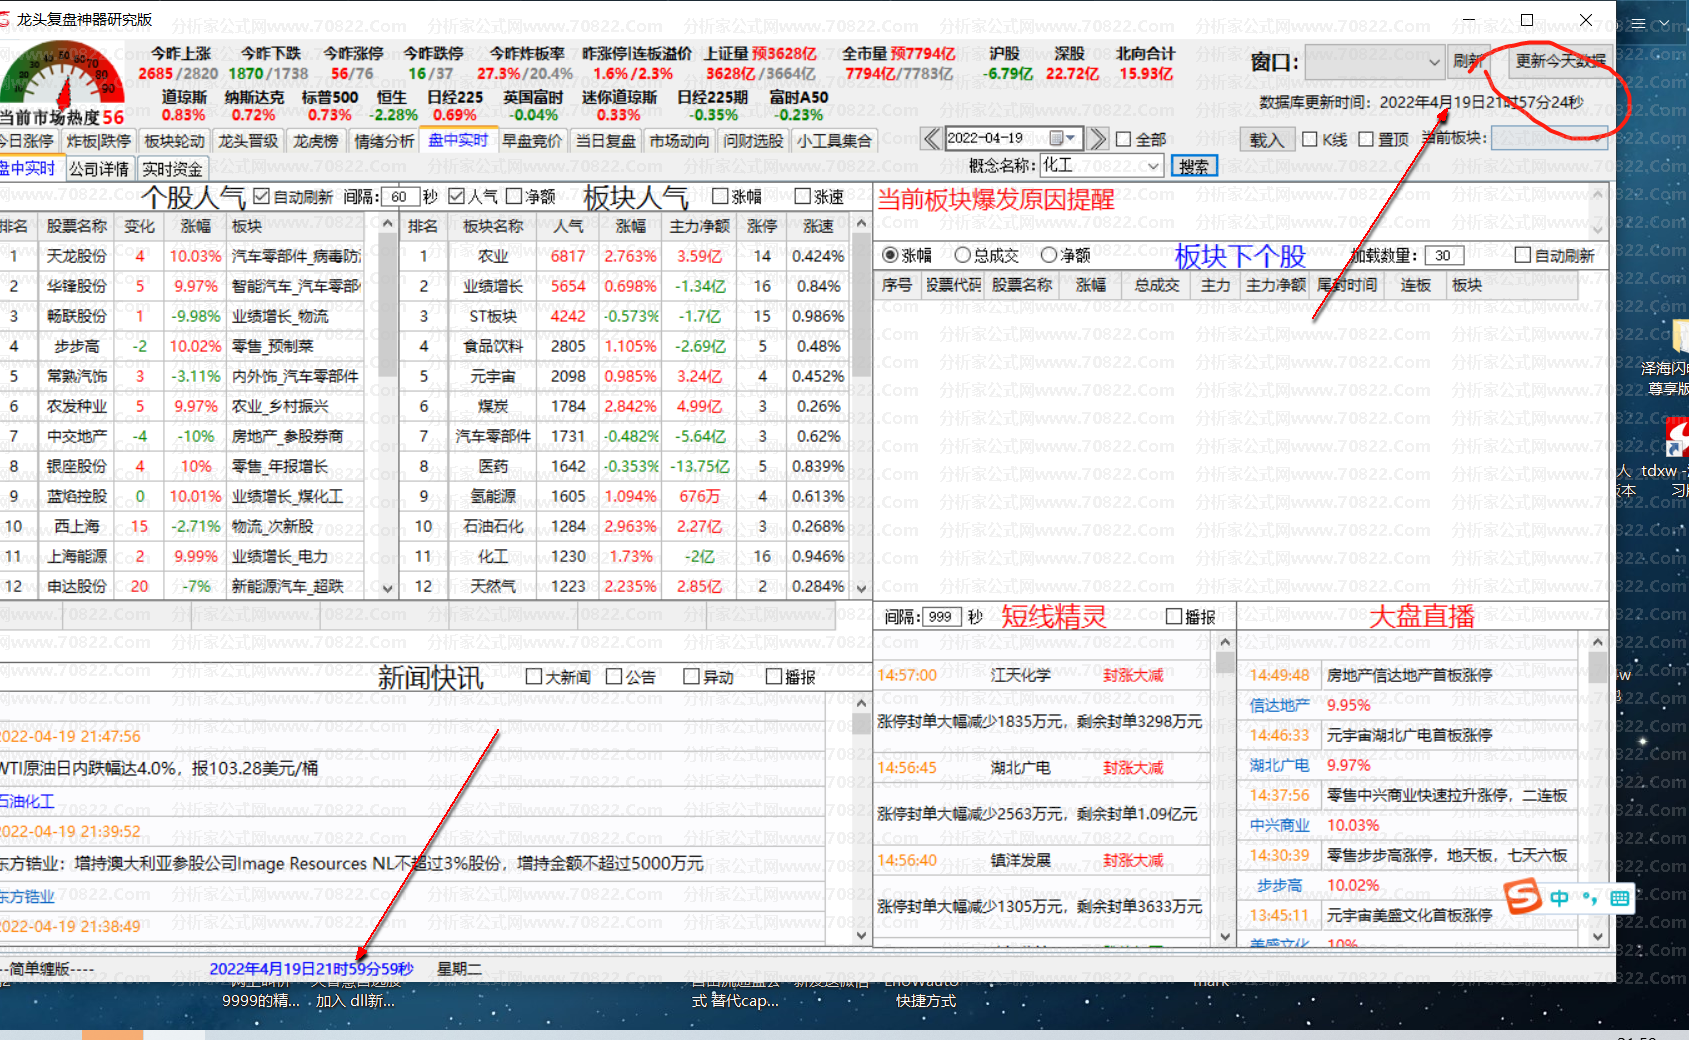Enable 自动刷新 for 个股人气

tap(262, 196)
